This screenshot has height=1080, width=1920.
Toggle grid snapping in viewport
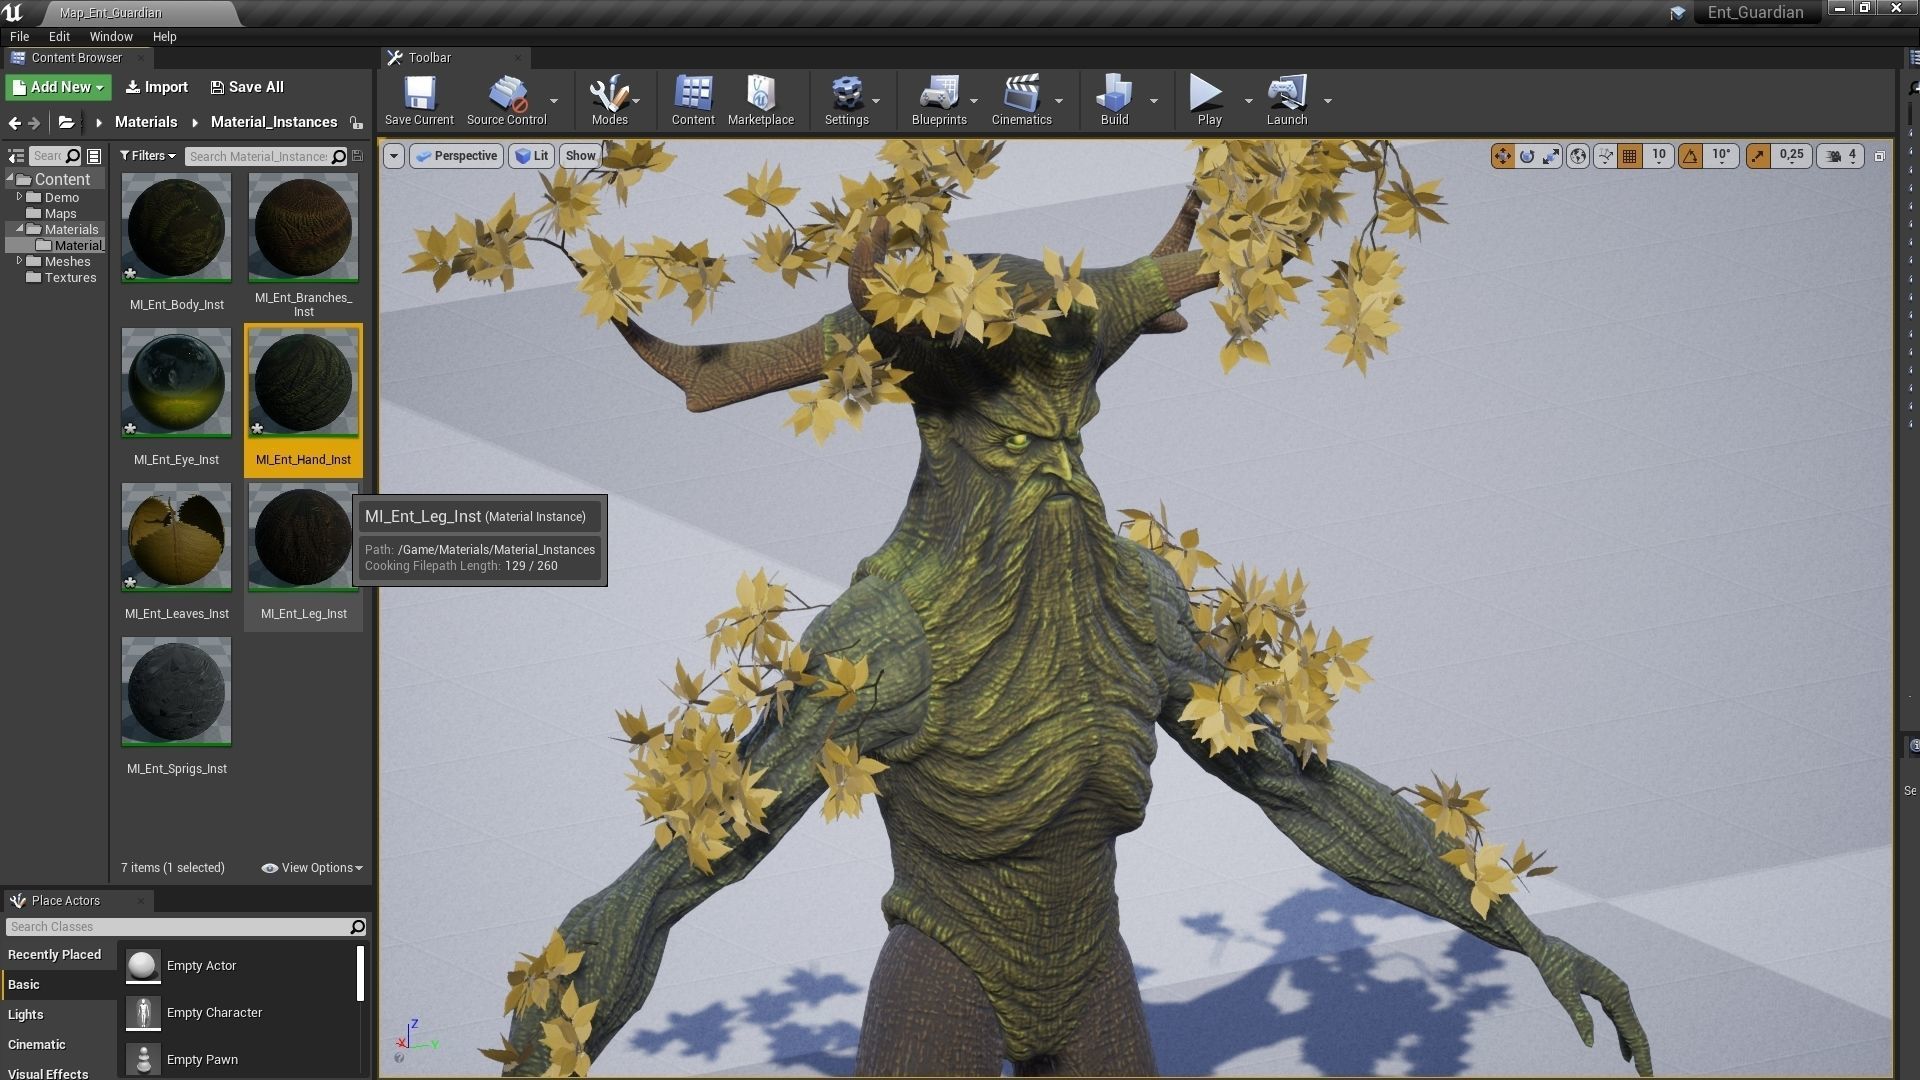(x=1629, y=156)
